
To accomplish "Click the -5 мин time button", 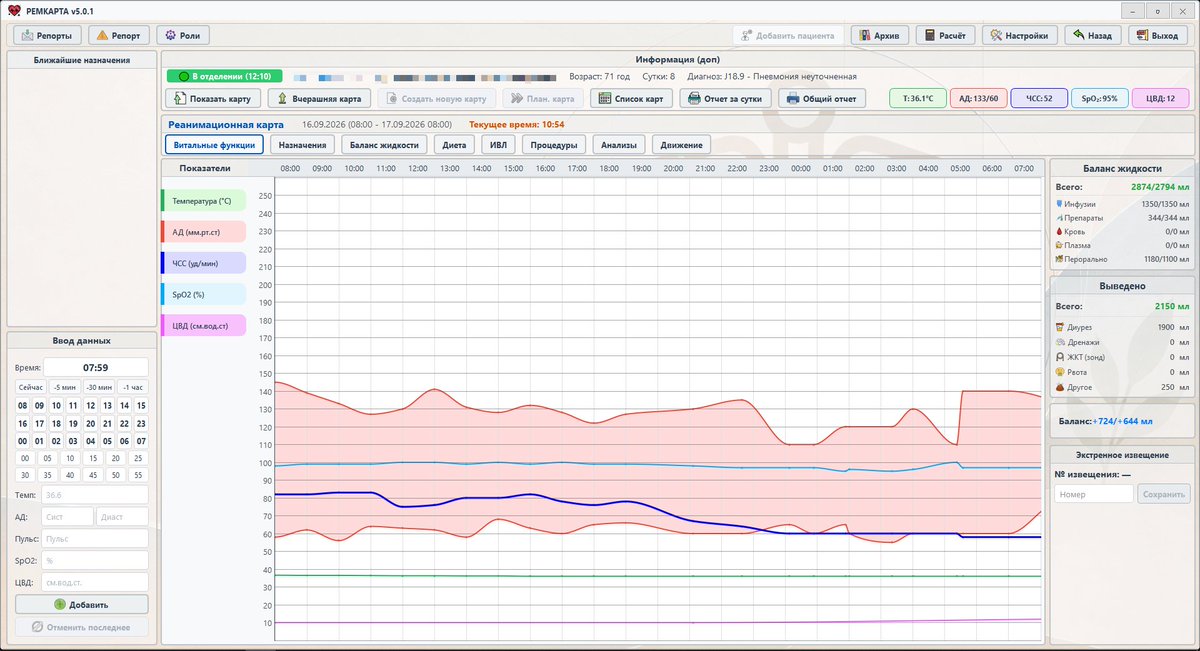I will tap(63, 387).
